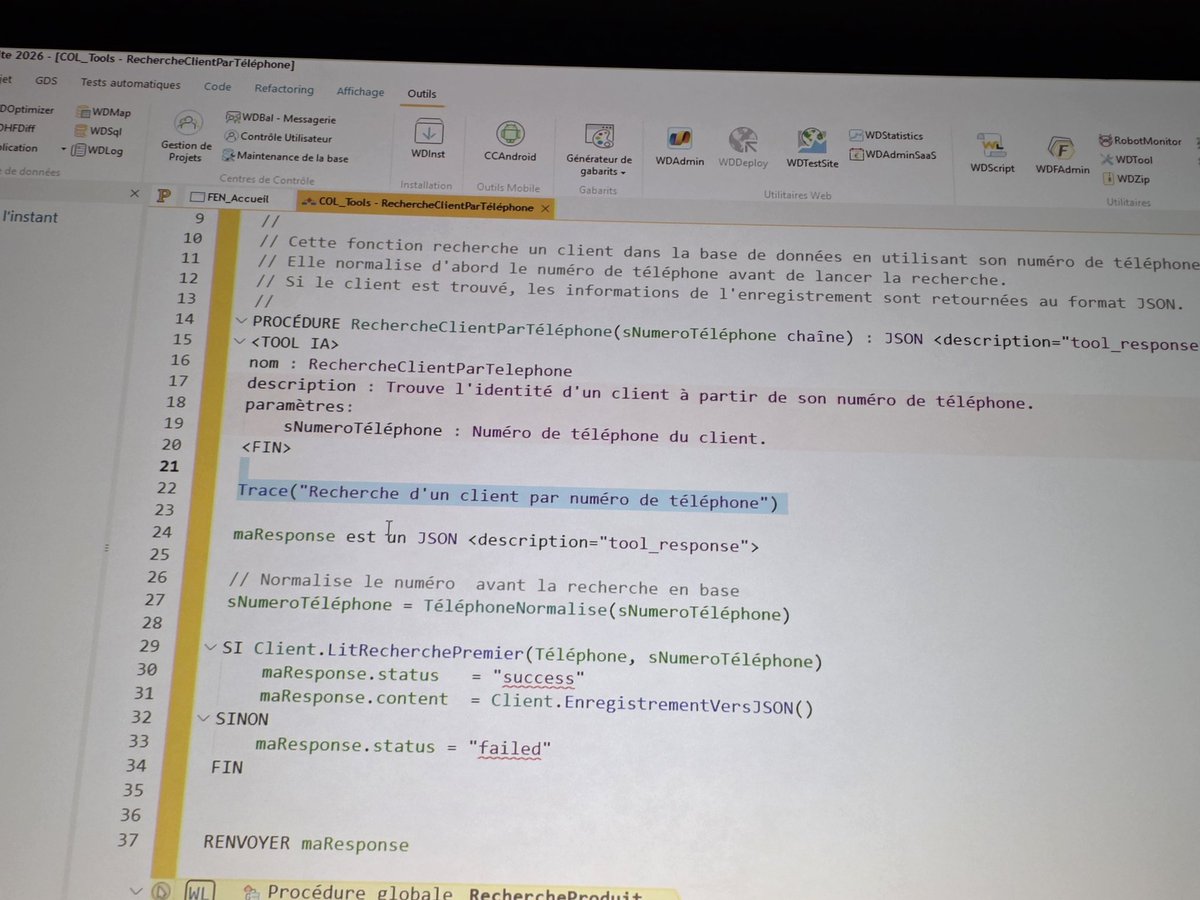Screen dimensions: 1200x900
Task: Collapse the TOOL IA block
Action: pos(239,342)
